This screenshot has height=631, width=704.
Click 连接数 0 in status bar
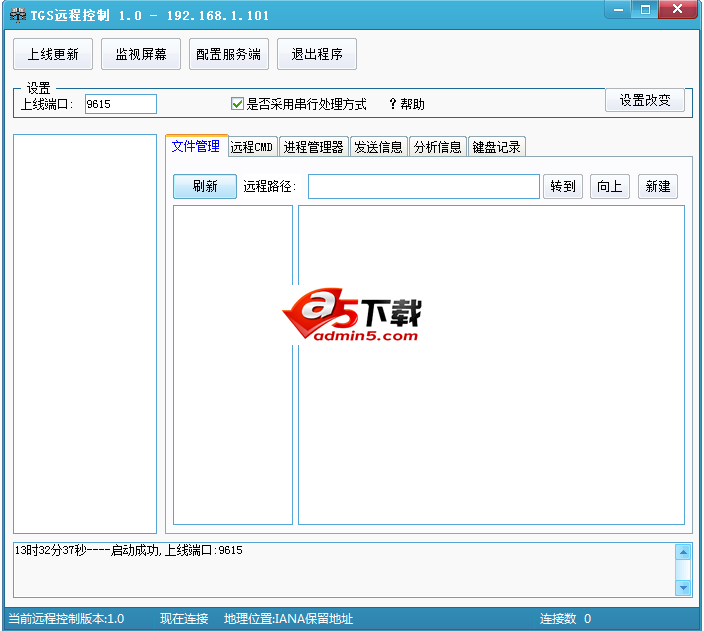pos(565,619)
